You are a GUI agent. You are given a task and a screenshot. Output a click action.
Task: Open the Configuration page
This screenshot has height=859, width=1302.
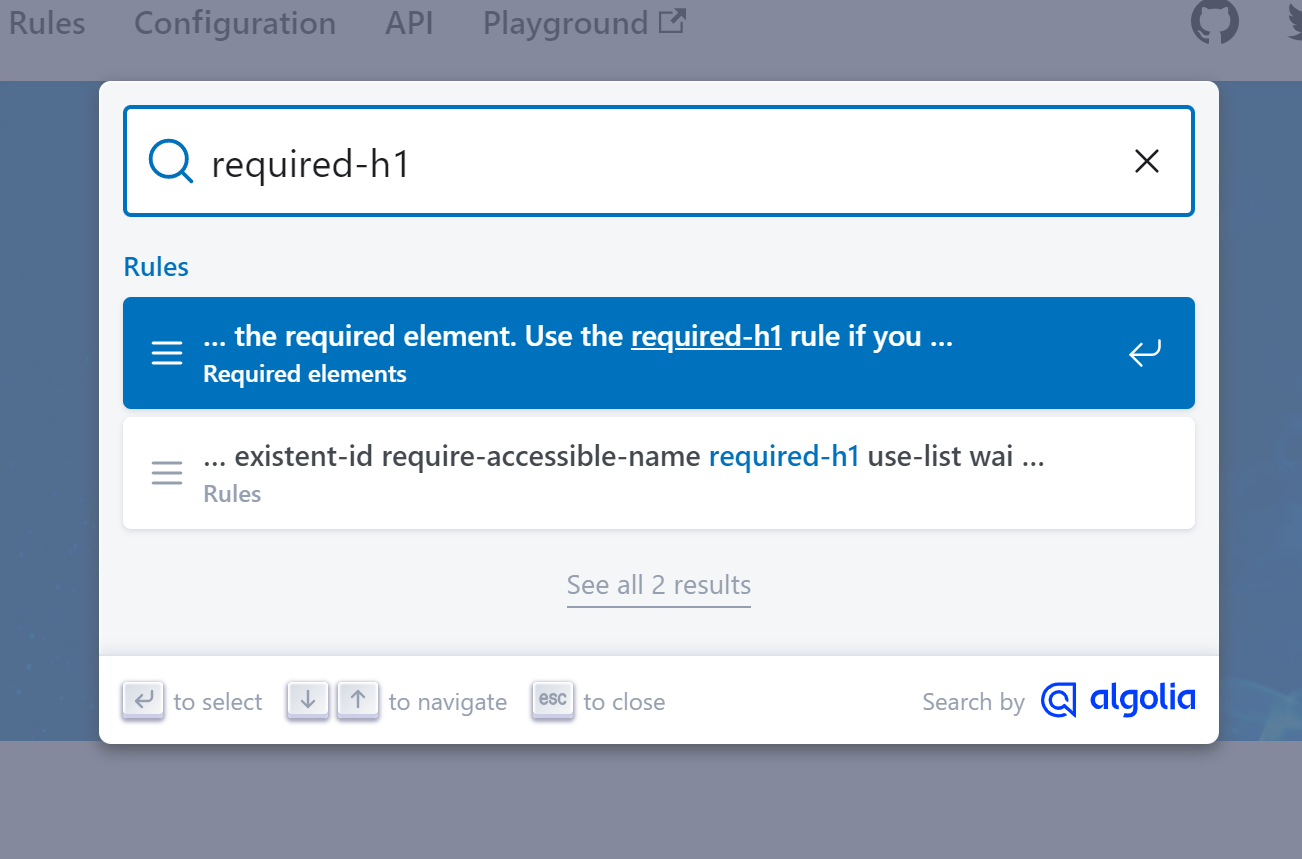234,23
